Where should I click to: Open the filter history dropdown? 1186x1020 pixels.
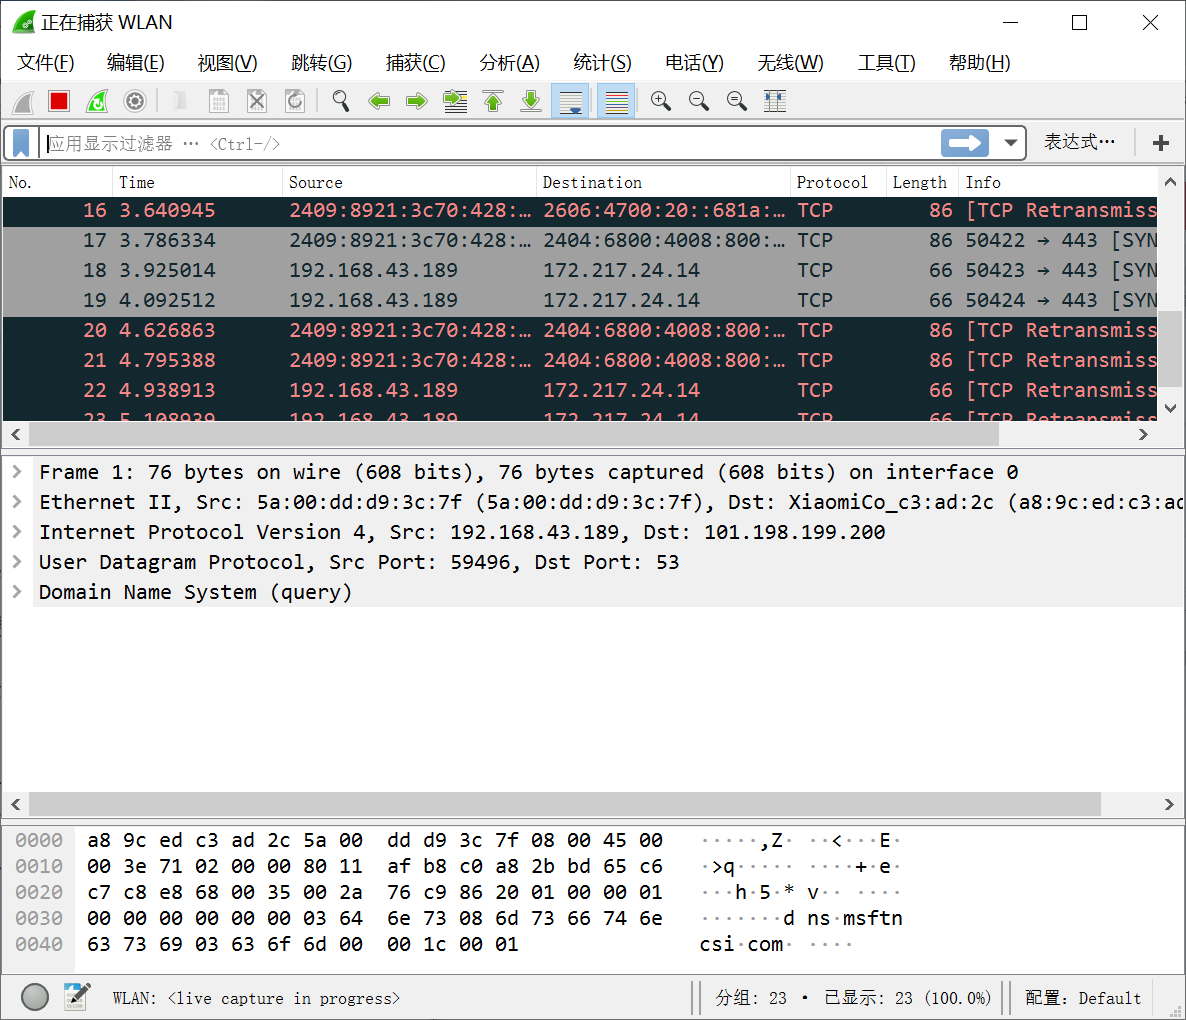tap(1010, 143)
